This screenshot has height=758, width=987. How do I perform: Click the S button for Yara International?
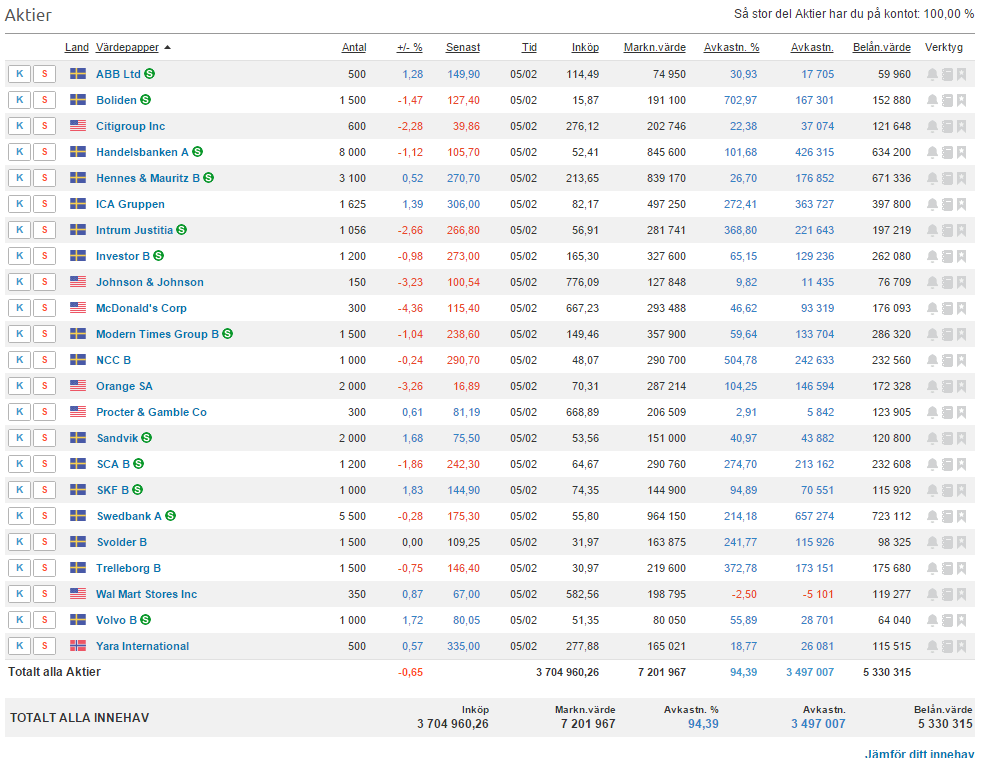(x=45, y=646)
